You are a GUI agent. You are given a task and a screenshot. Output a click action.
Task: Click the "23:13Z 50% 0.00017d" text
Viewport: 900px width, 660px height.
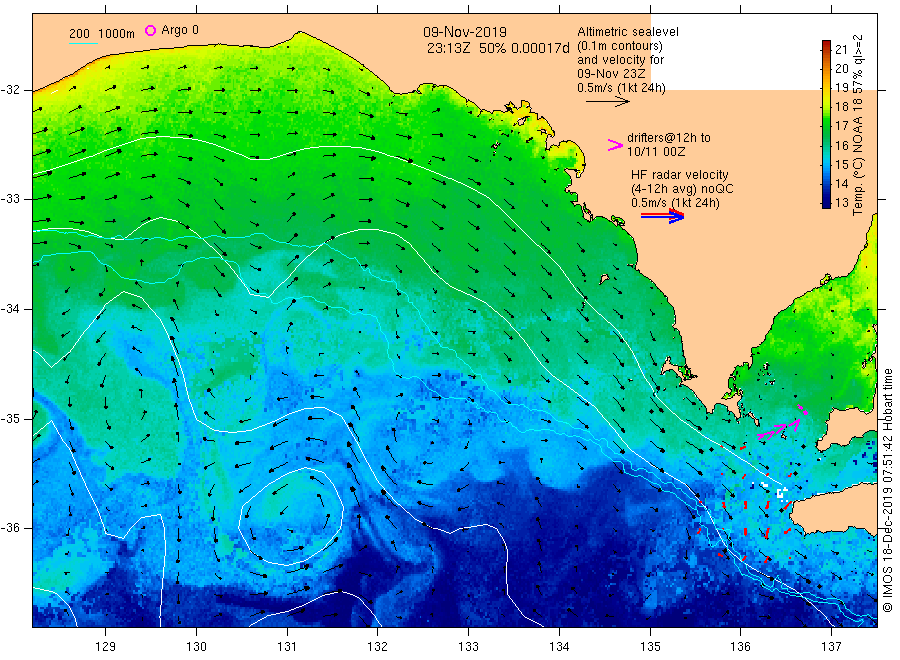click(x=498, y=48)
